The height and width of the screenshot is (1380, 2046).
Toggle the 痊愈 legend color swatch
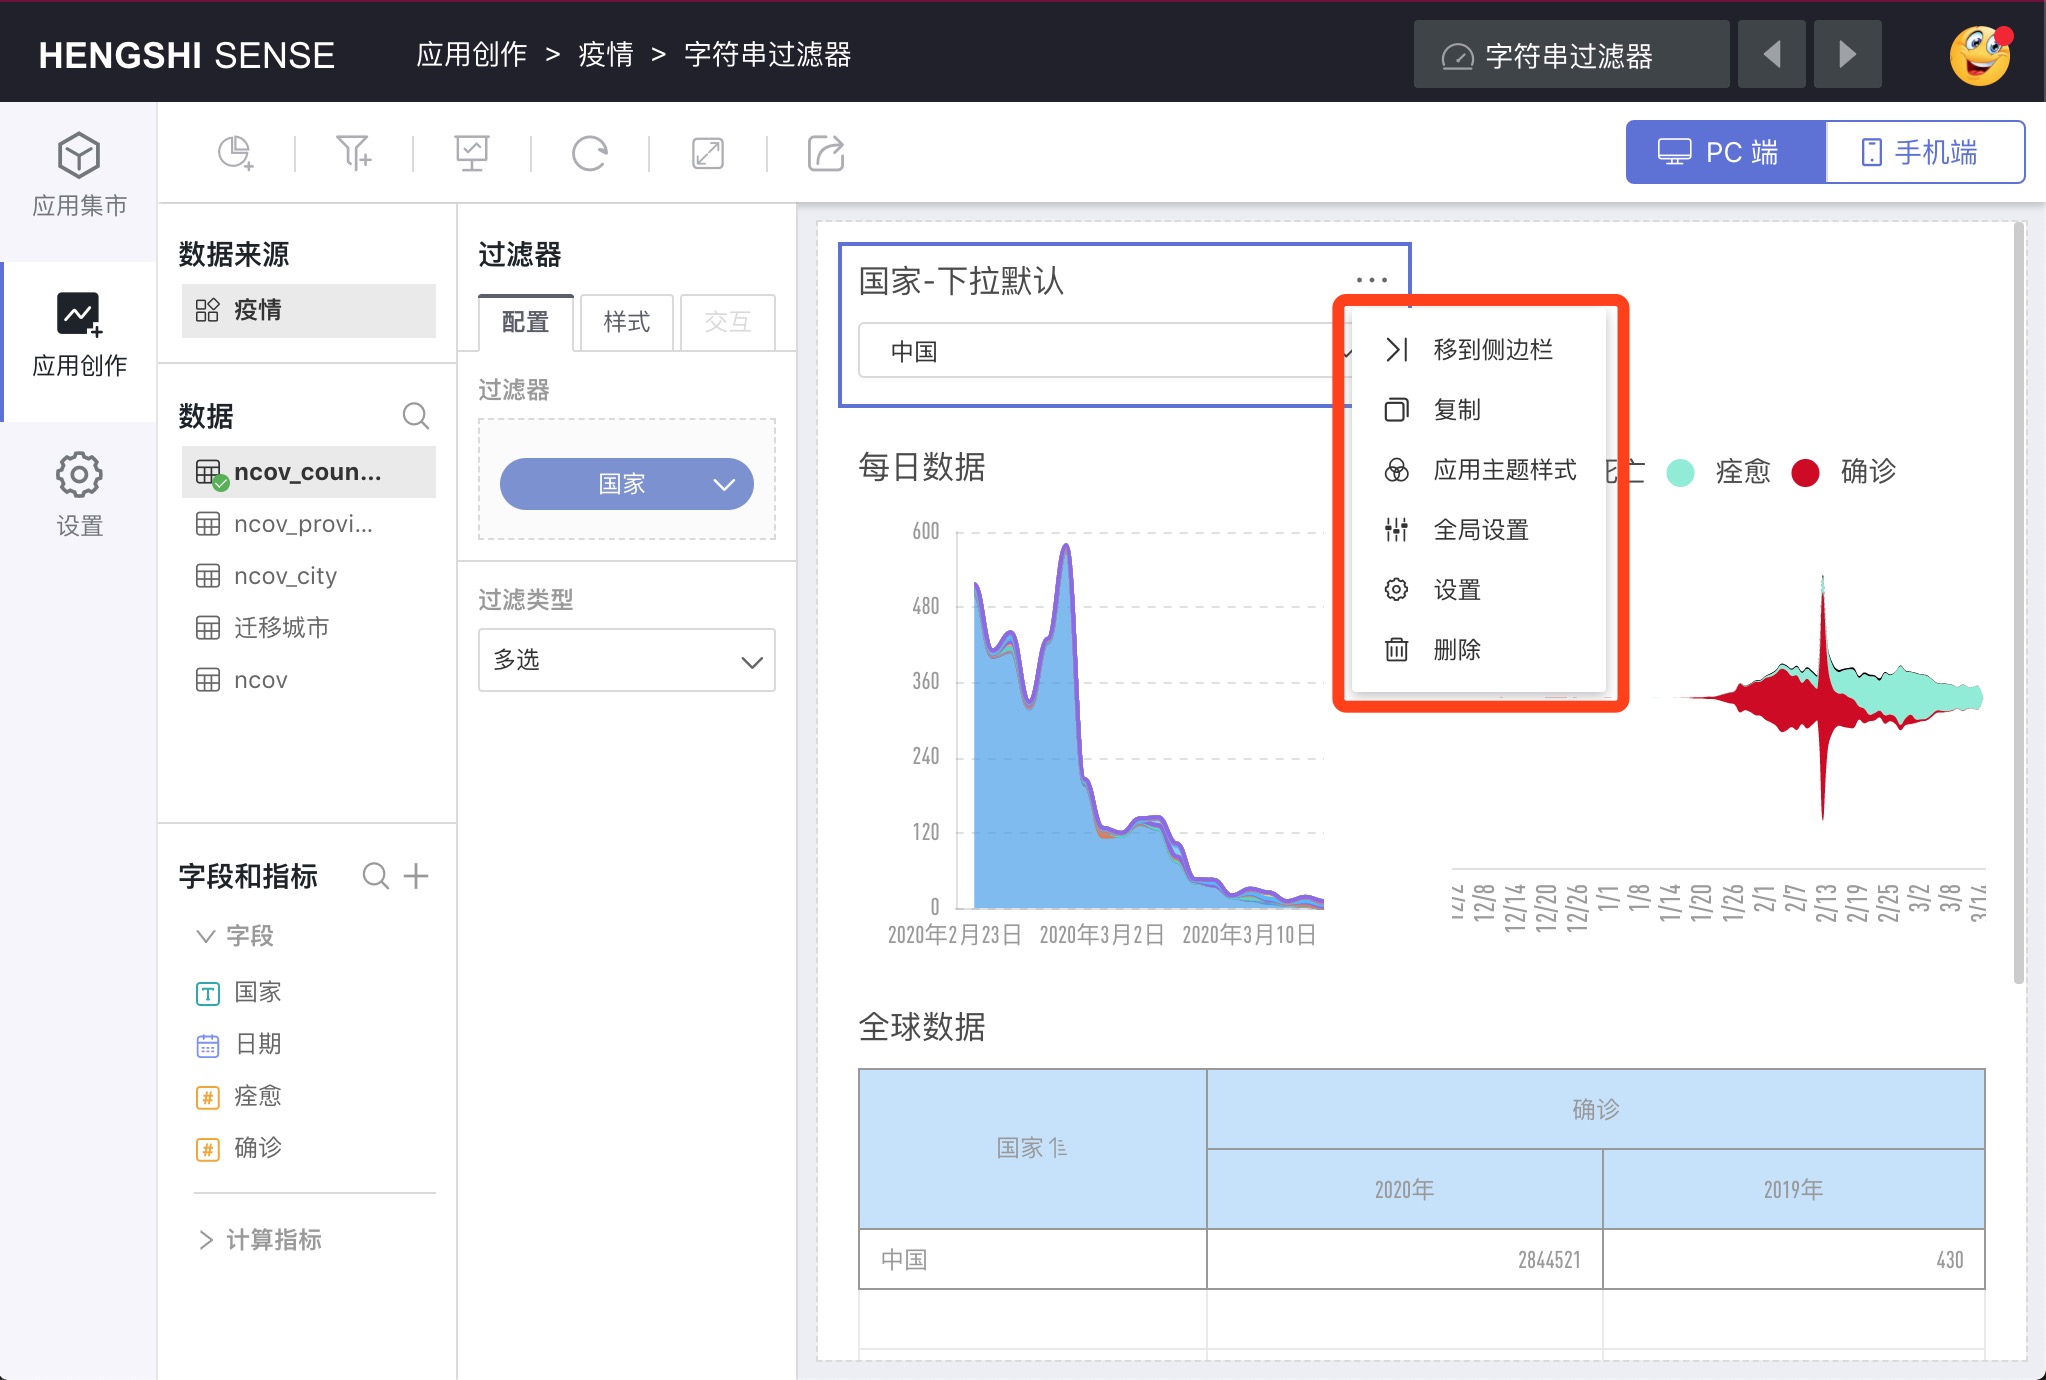(1681, 472)
